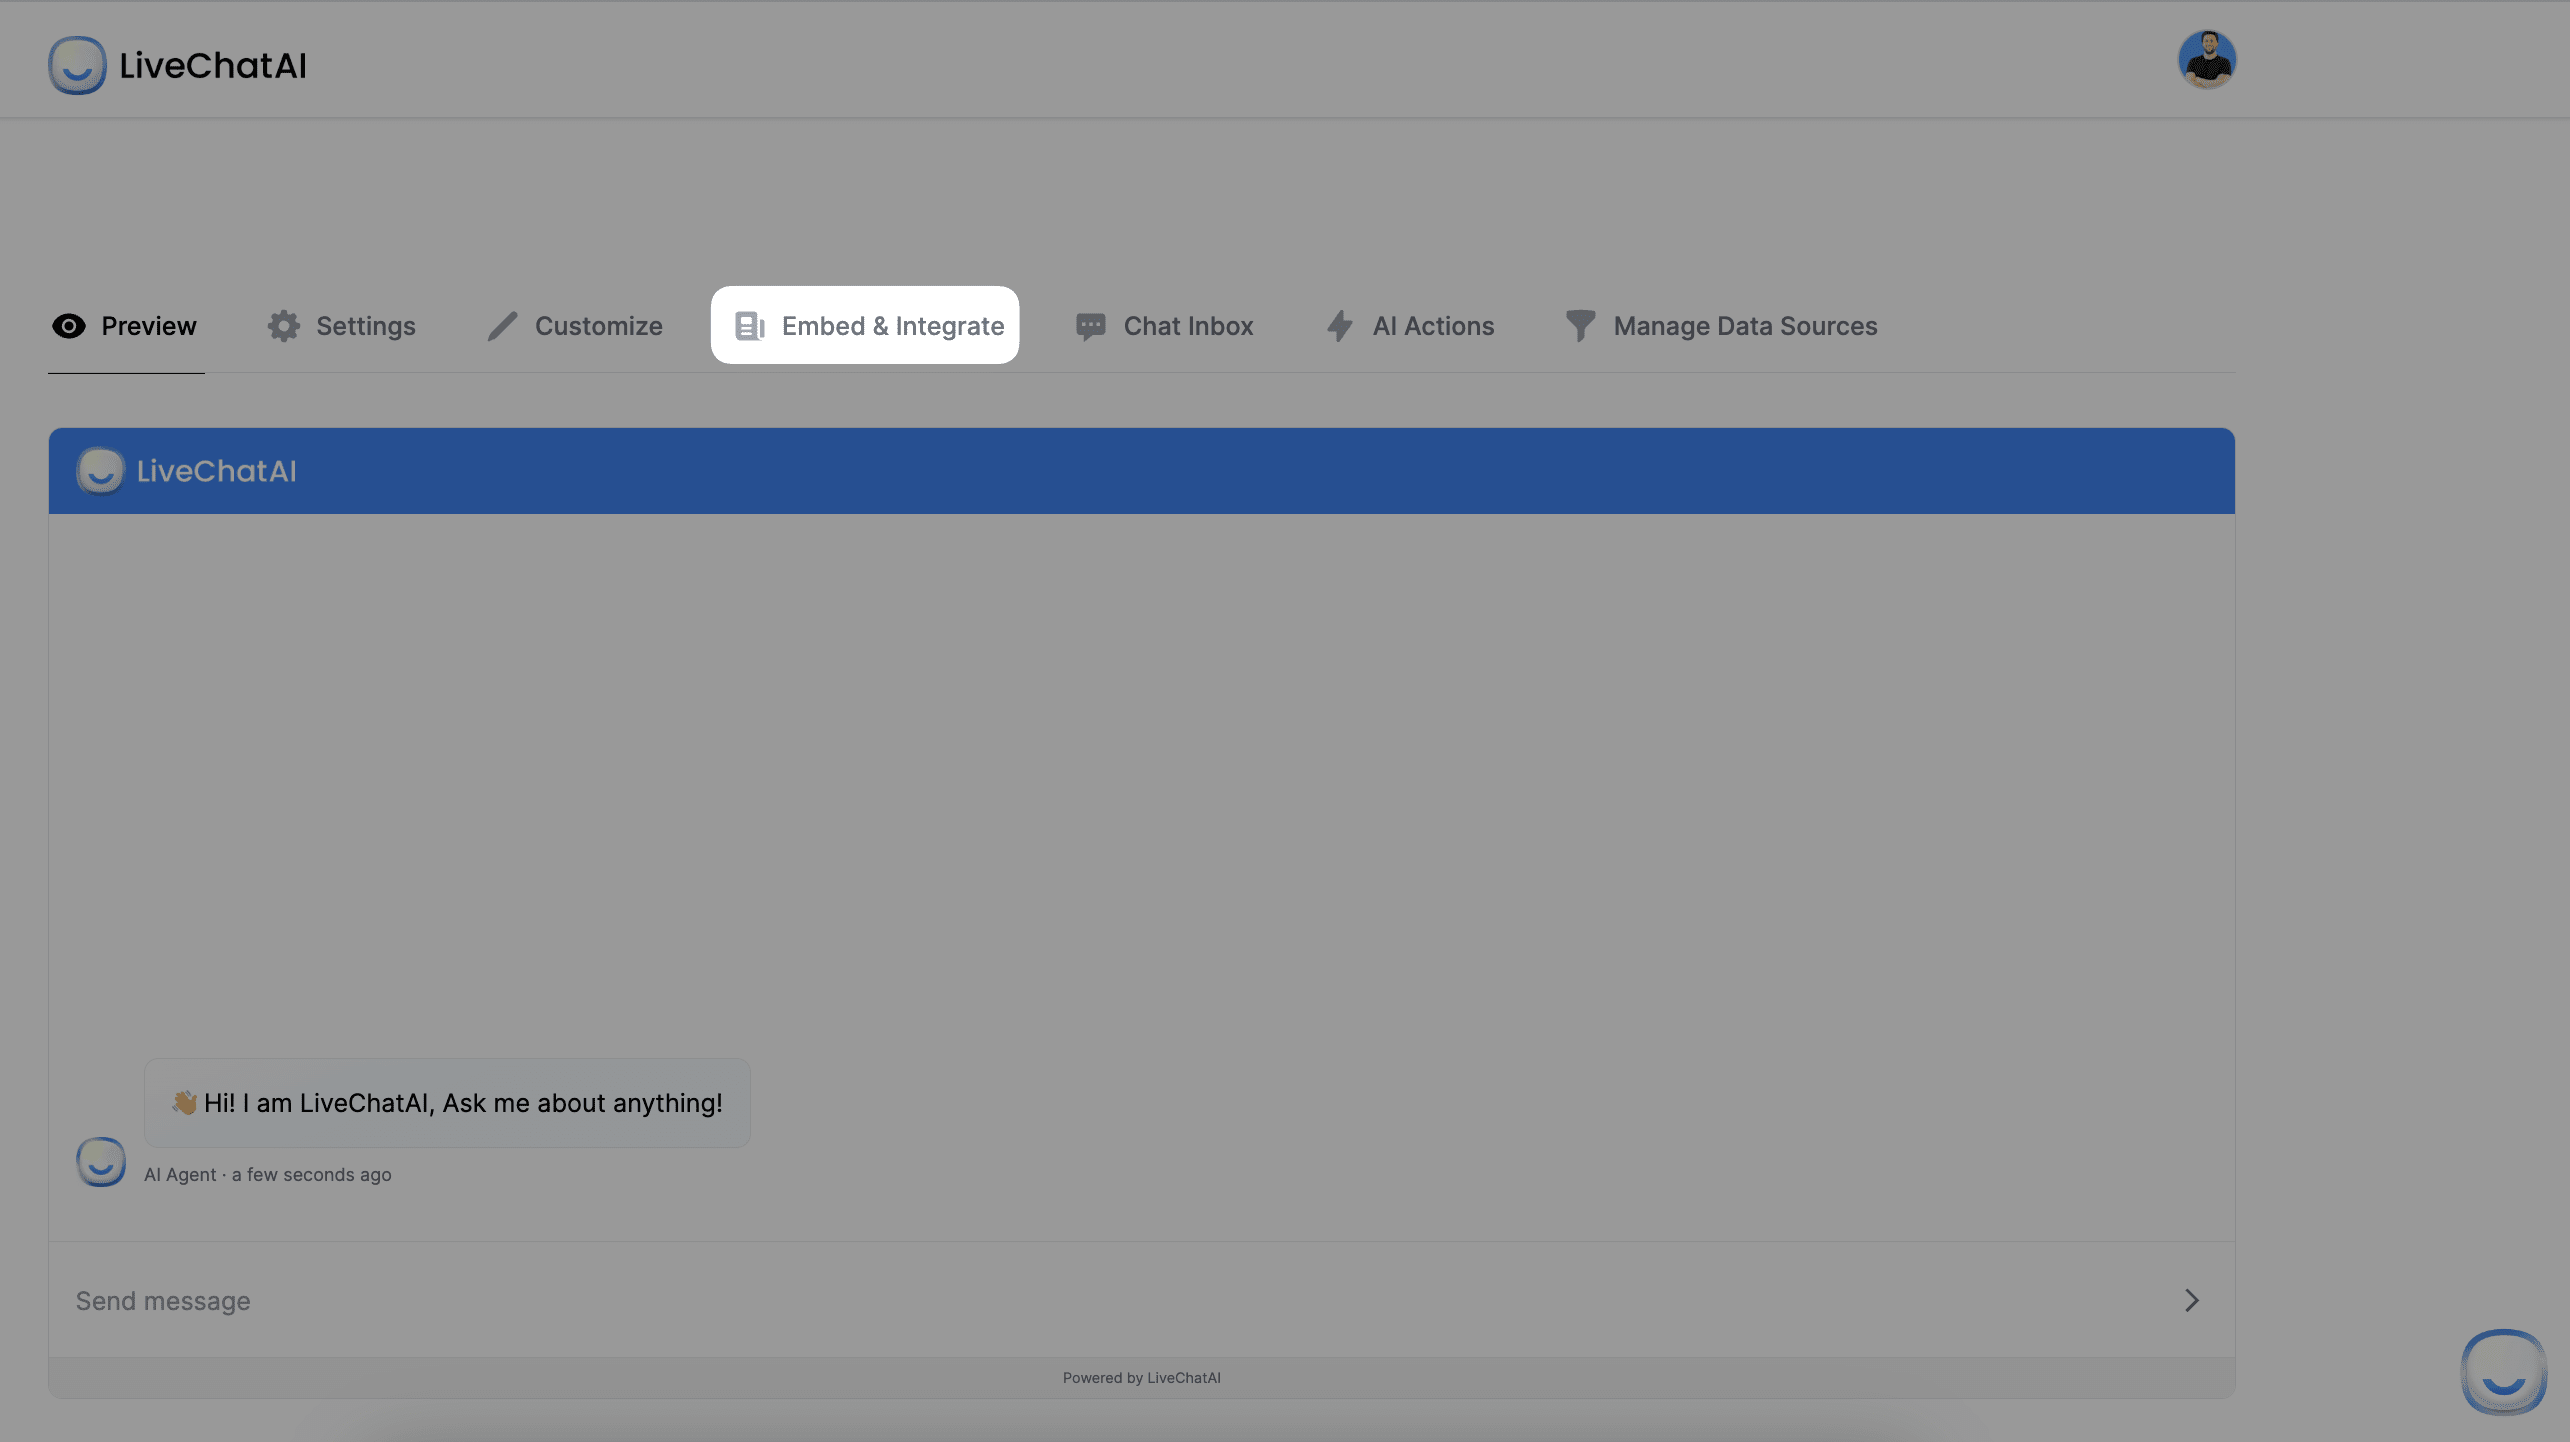Image resolution: width=2570 pixels, height=1442 pixels.
Task: Open the floating chat widget launcher
Action: coord(2503,1372)
